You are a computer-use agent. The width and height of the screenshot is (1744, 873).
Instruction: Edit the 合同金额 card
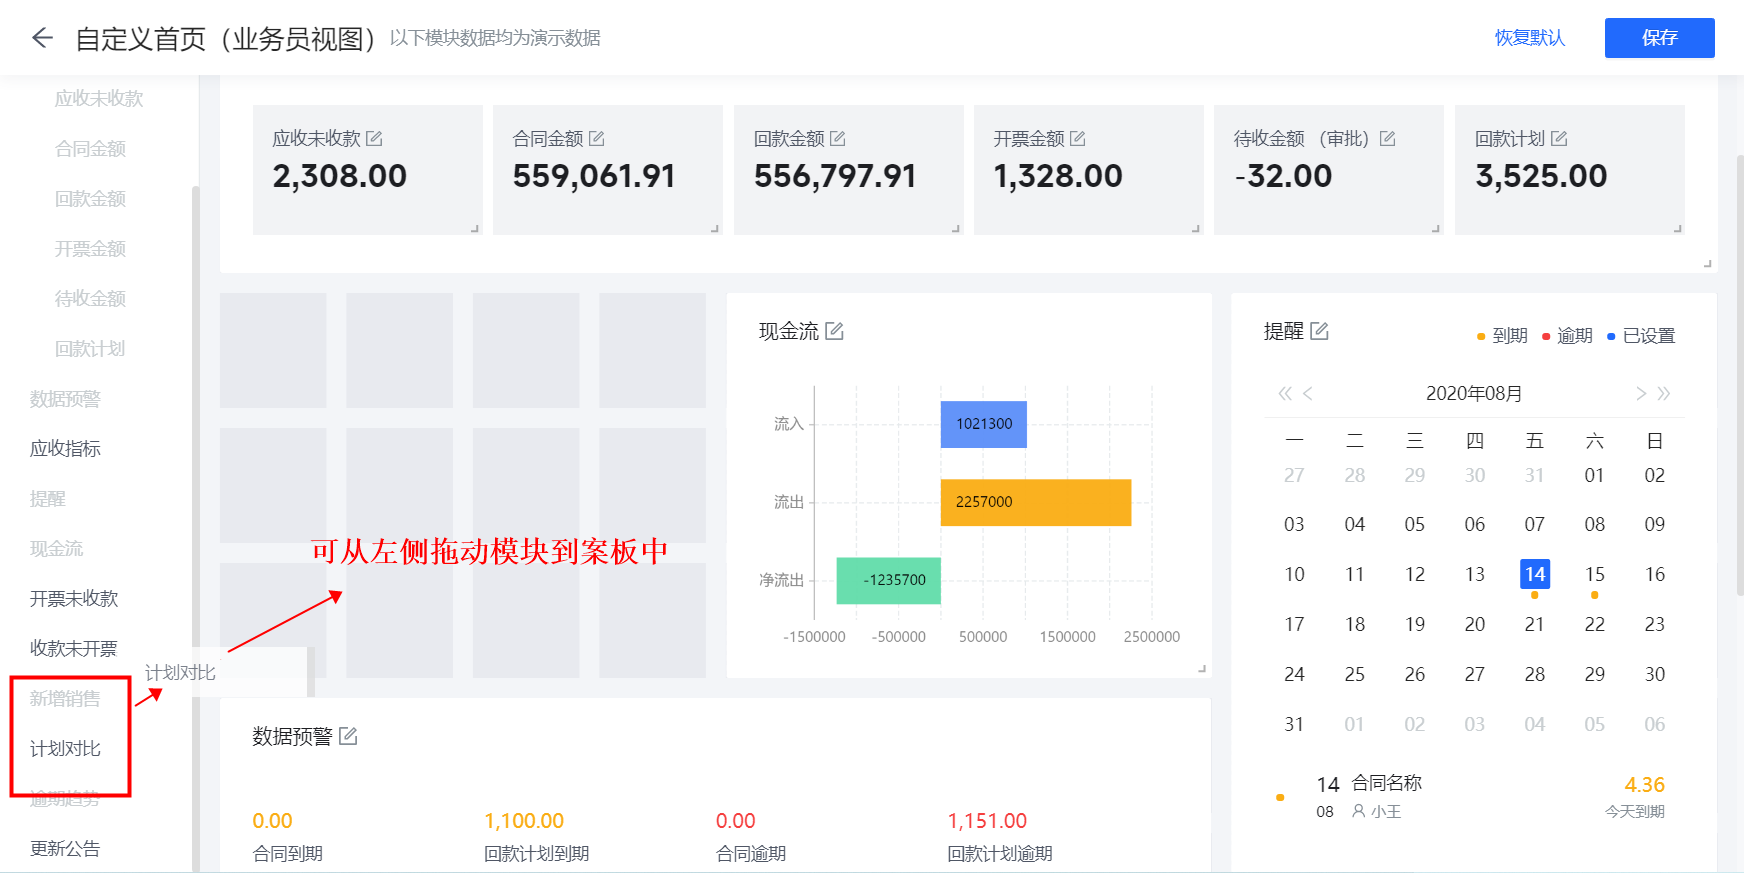[x=597, y=138]
